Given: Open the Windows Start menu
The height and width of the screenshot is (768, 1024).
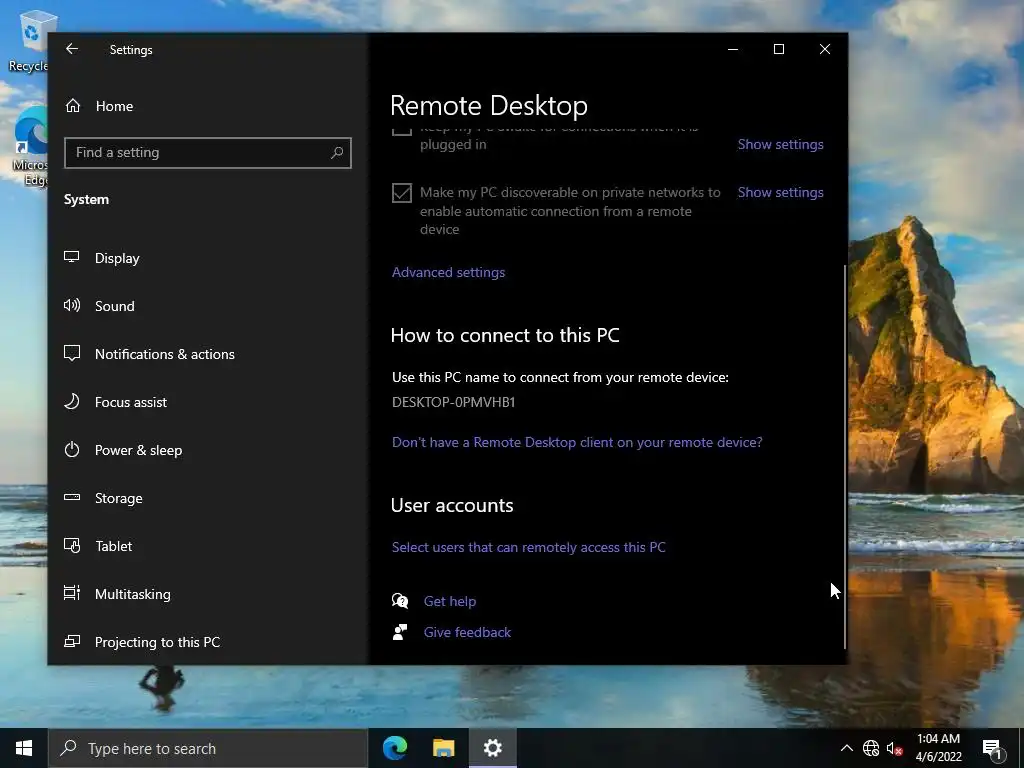Looking at the screenshot, I should [x=24, y=748].
